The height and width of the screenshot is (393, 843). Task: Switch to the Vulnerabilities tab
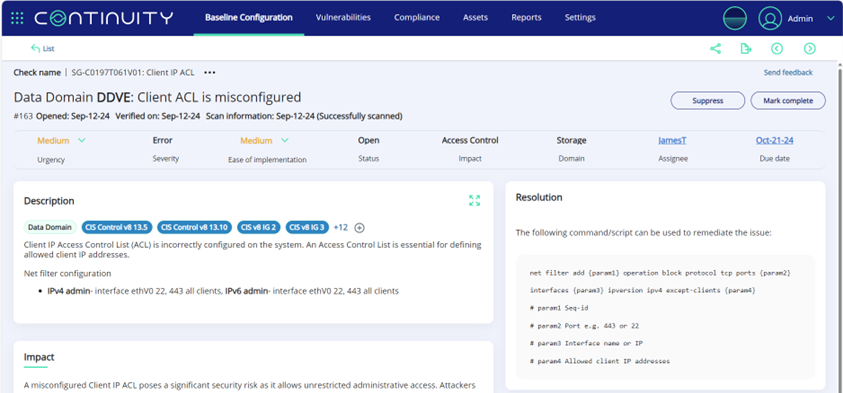(343, 17)
